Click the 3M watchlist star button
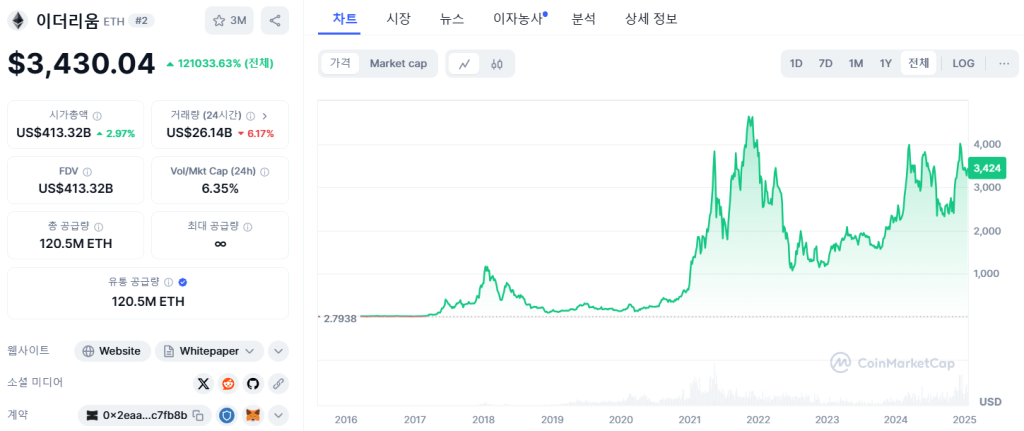Image resolution: width=1024 pixels, height=431 pixels. point(229,20)
